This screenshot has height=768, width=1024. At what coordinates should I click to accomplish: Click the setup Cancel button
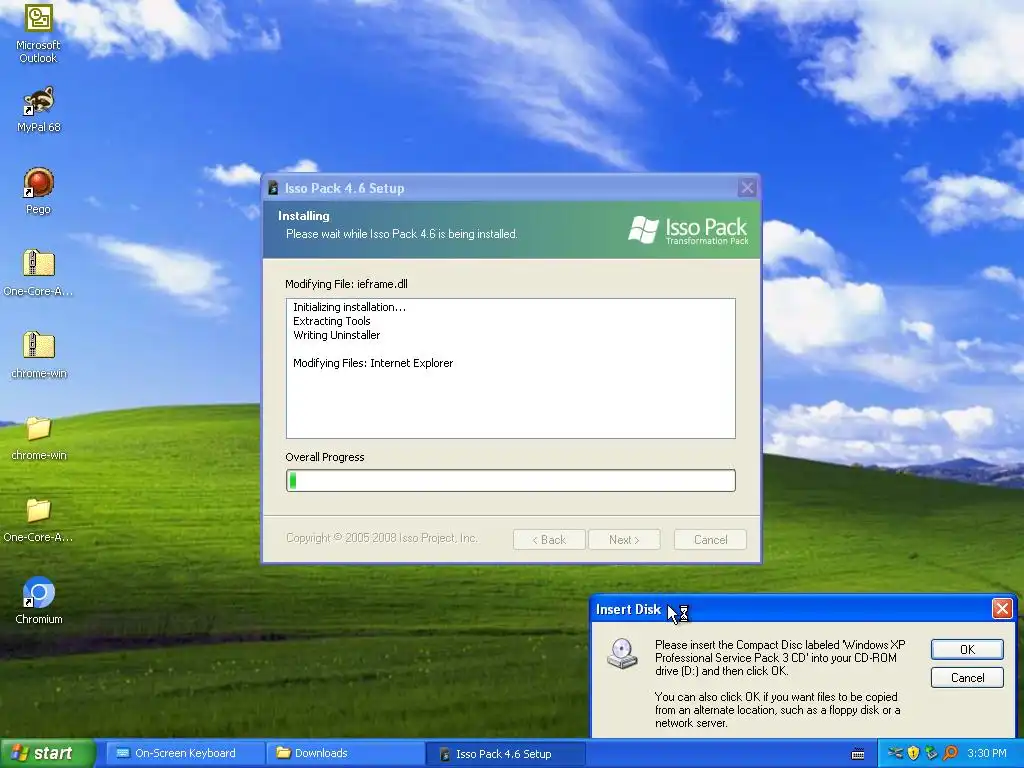(x=710, y=539)
